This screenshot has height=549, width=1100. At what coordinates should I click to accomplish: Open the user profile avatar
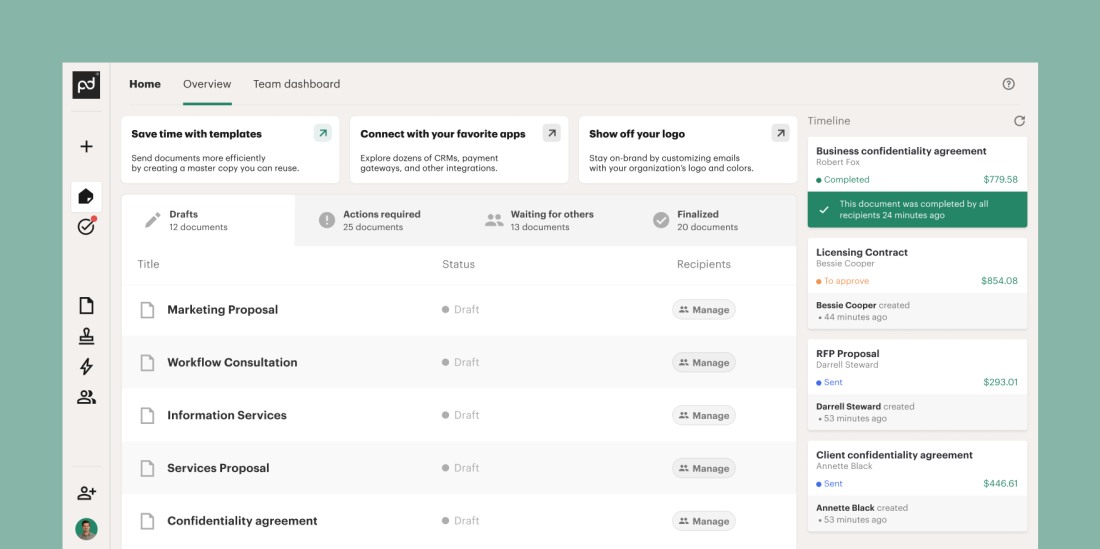pyautogui.click(x=86, y=529)
